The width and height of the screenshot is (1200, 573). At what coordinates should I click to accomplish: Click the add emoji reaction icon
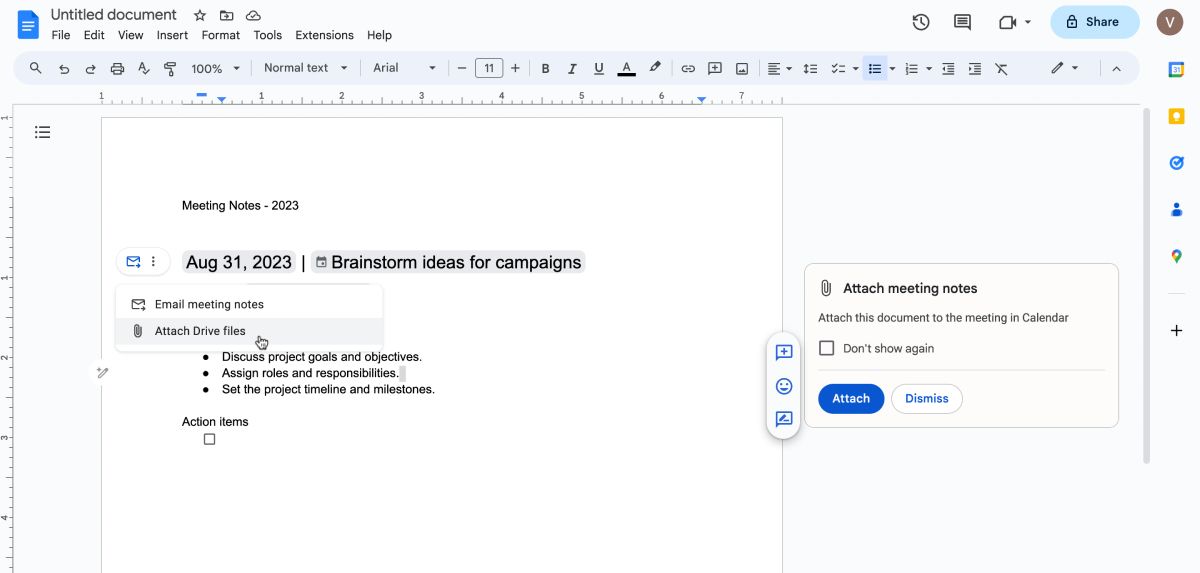[784, 386]
